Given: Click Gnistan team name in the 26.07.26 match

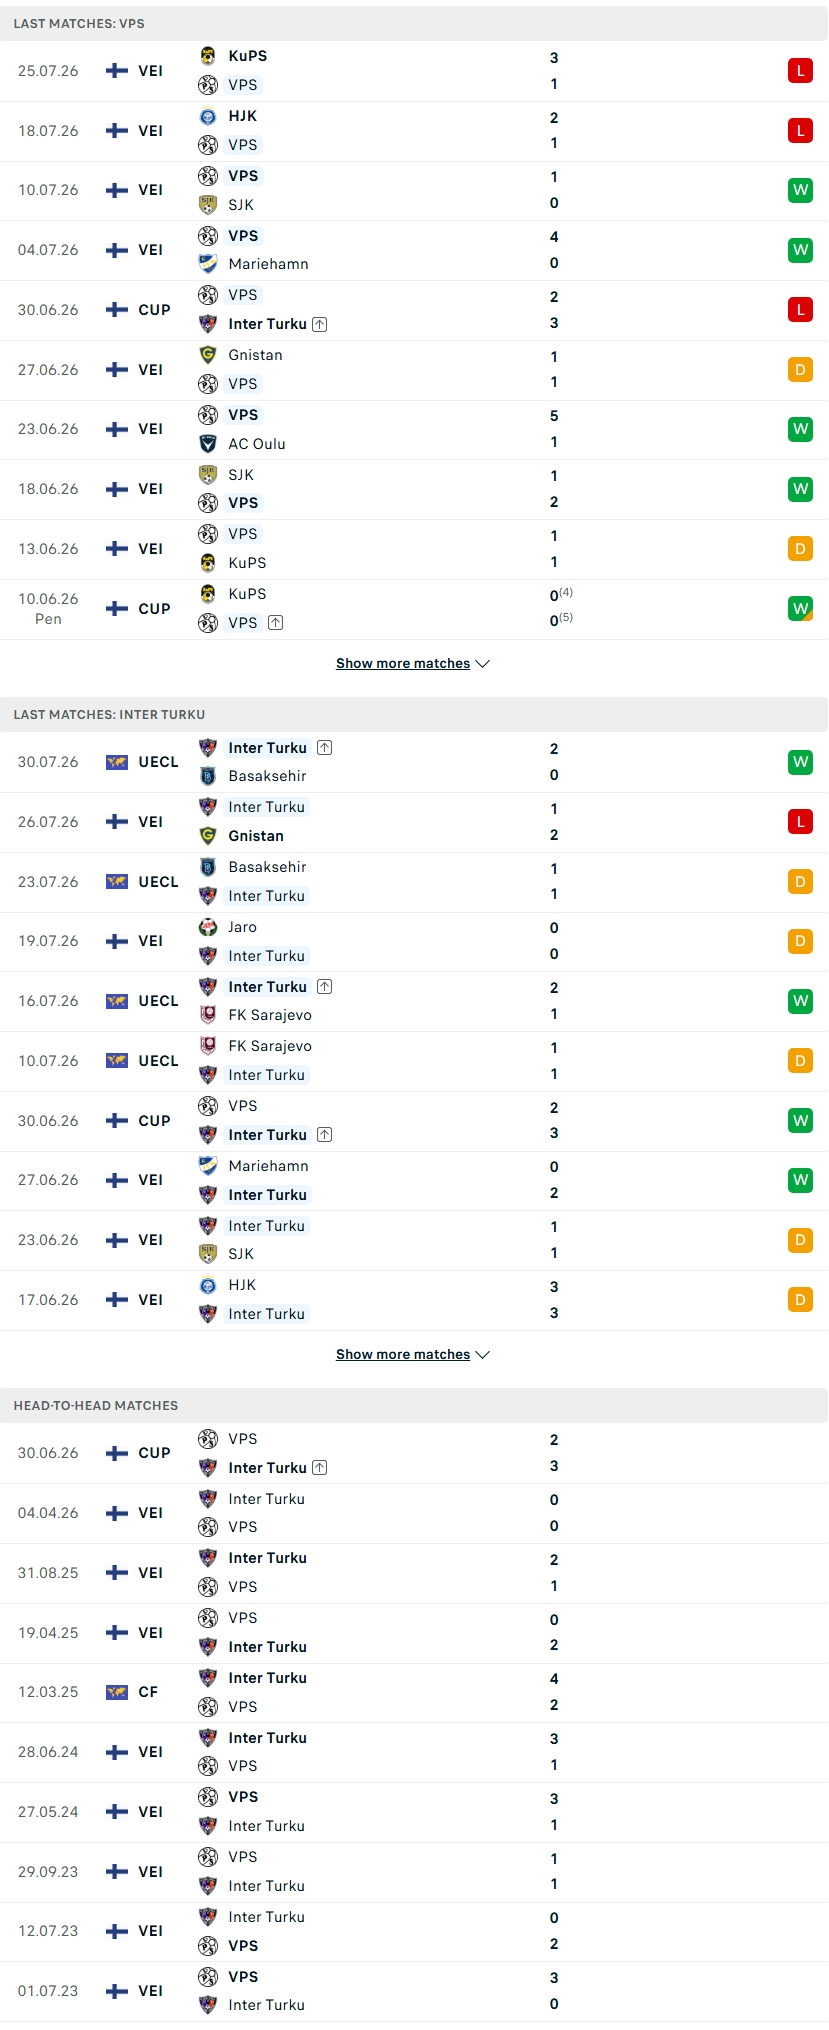Looking at the screenshot, I should pos(256,836).
